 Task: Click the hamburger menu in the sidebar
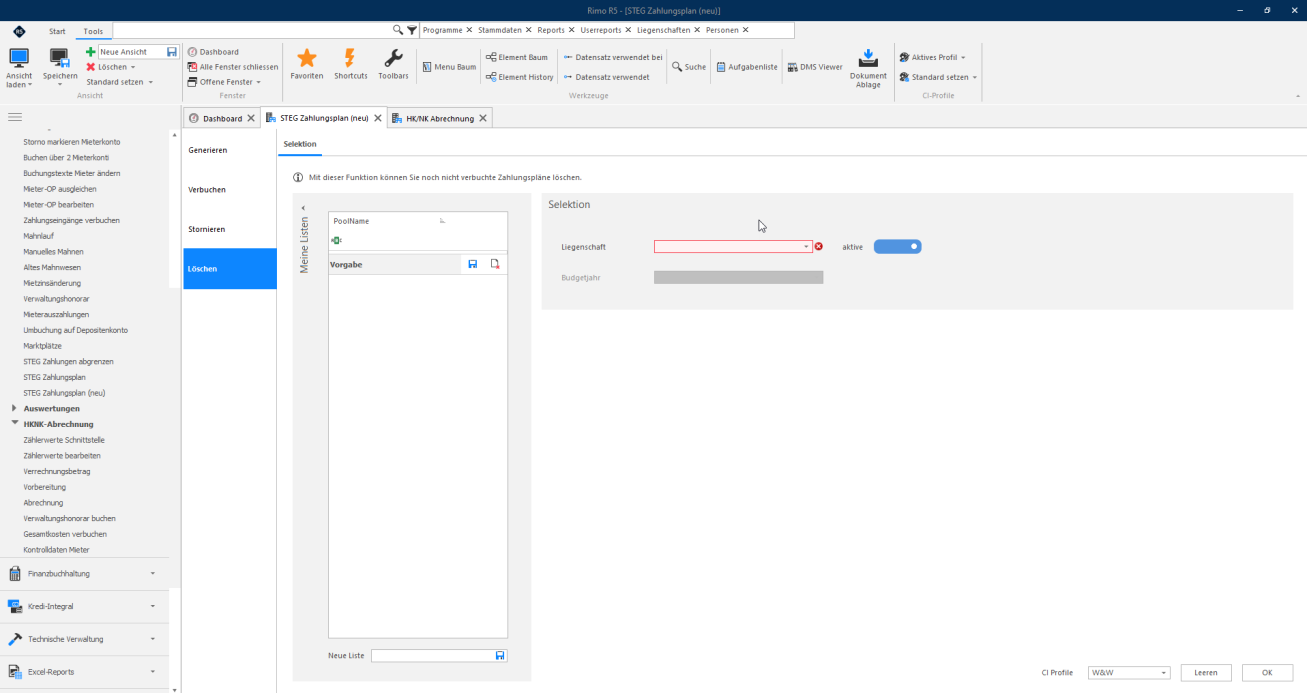15,117
